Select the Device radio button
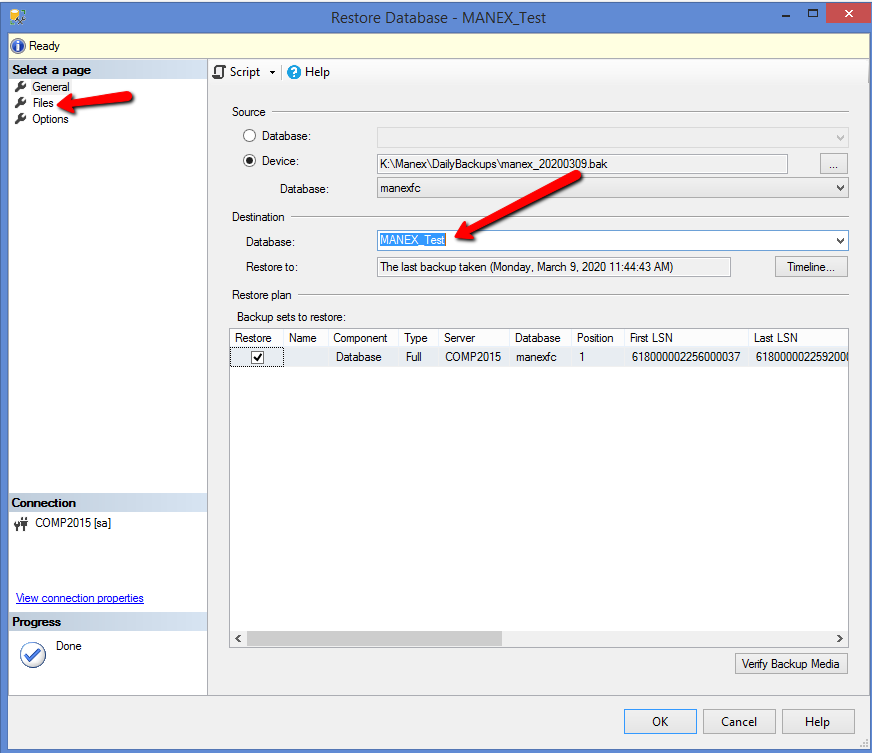This screenshot has height=753, width=872. [249, 161]
